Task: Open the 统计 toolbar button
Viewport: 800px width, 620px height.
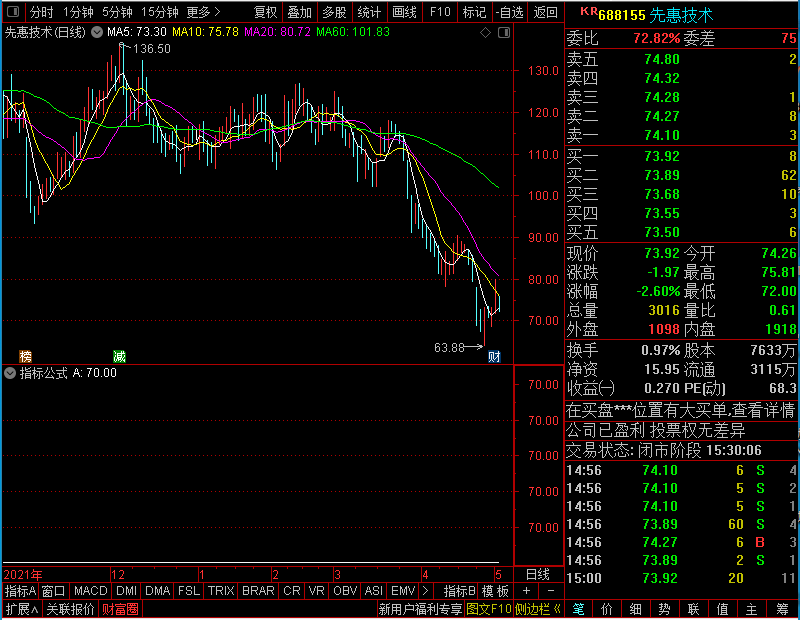Action: (369, 12)
